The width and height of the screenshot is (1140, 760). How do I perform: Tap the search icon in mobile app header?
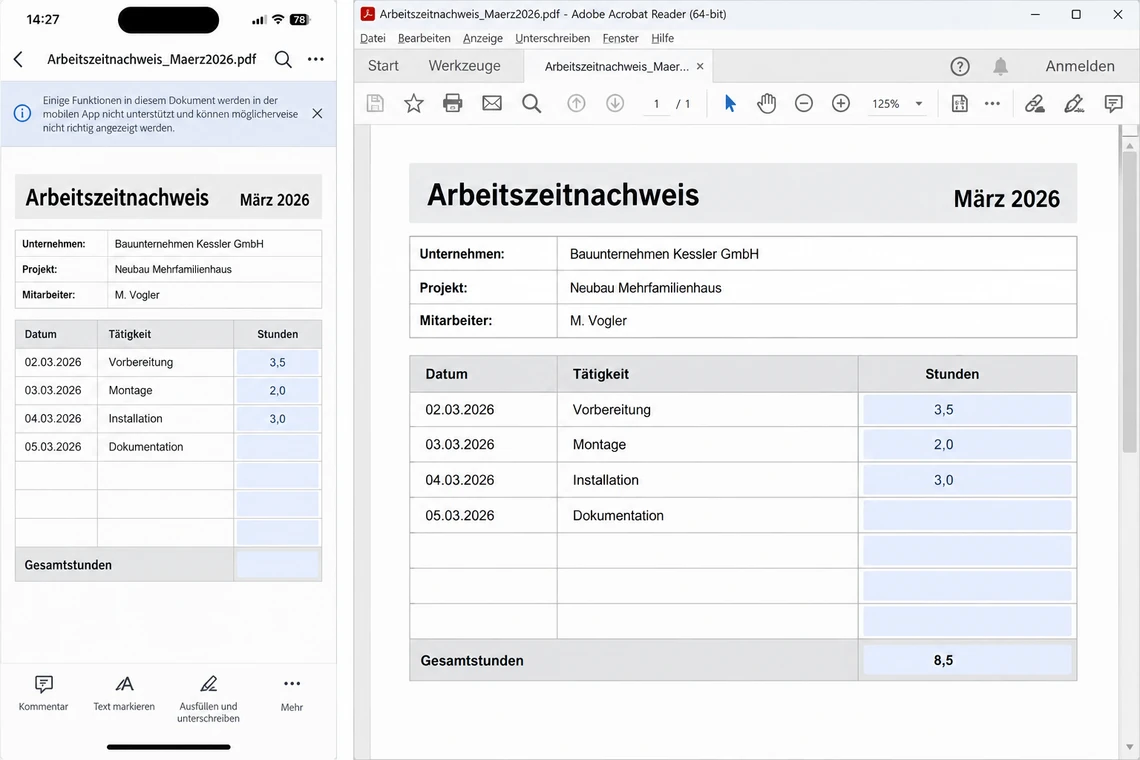[x=283, y=60]
